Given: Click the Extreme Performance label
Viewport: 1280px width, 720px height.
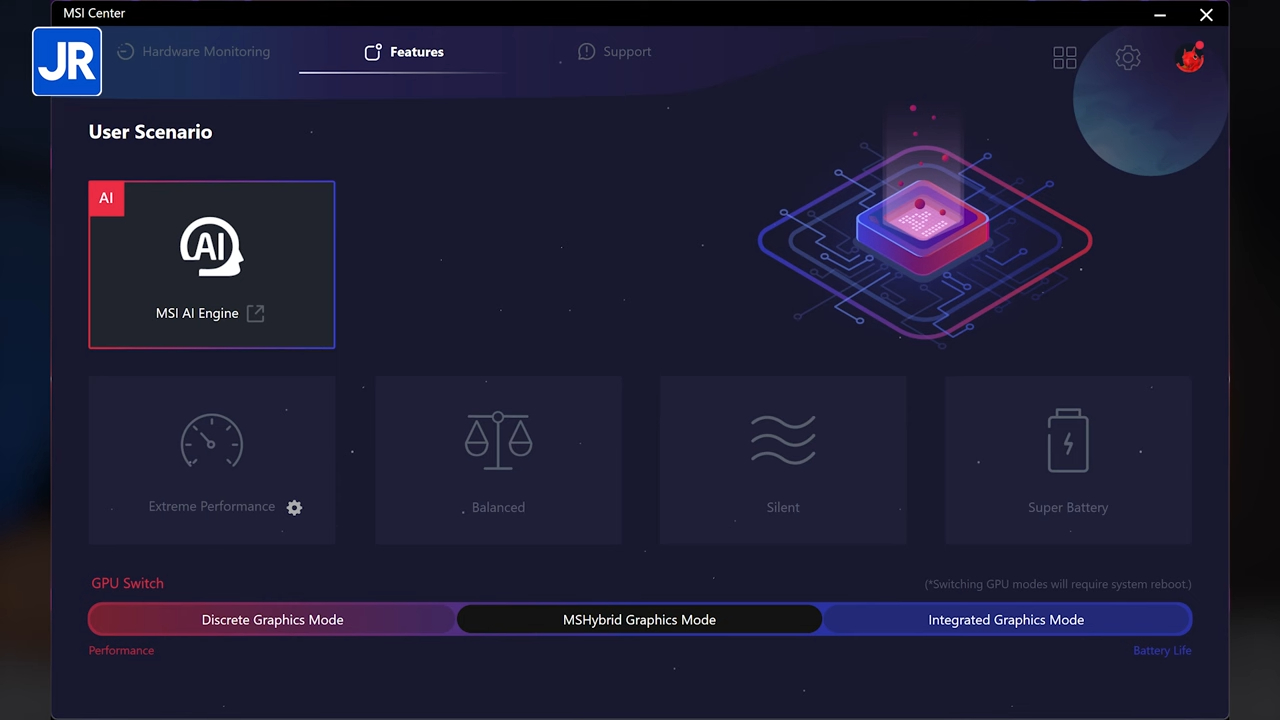Looking at the screenshot, I should [211, 507].
